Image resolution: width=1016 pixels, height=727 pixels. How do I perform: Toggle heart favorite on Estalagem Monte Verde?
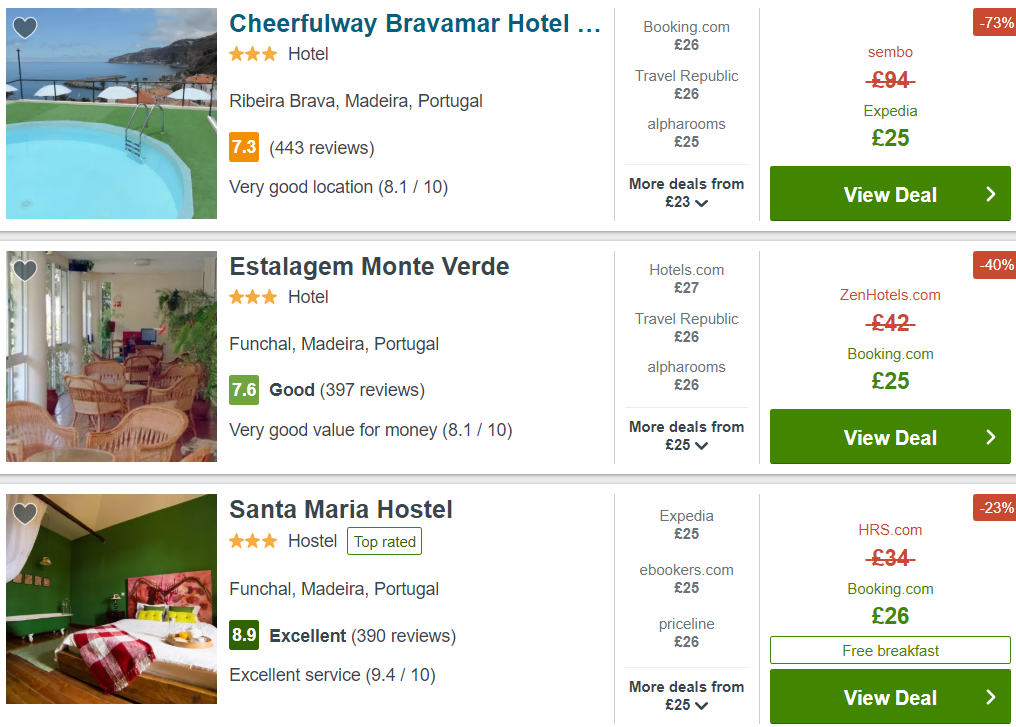(x=25, y=270)
